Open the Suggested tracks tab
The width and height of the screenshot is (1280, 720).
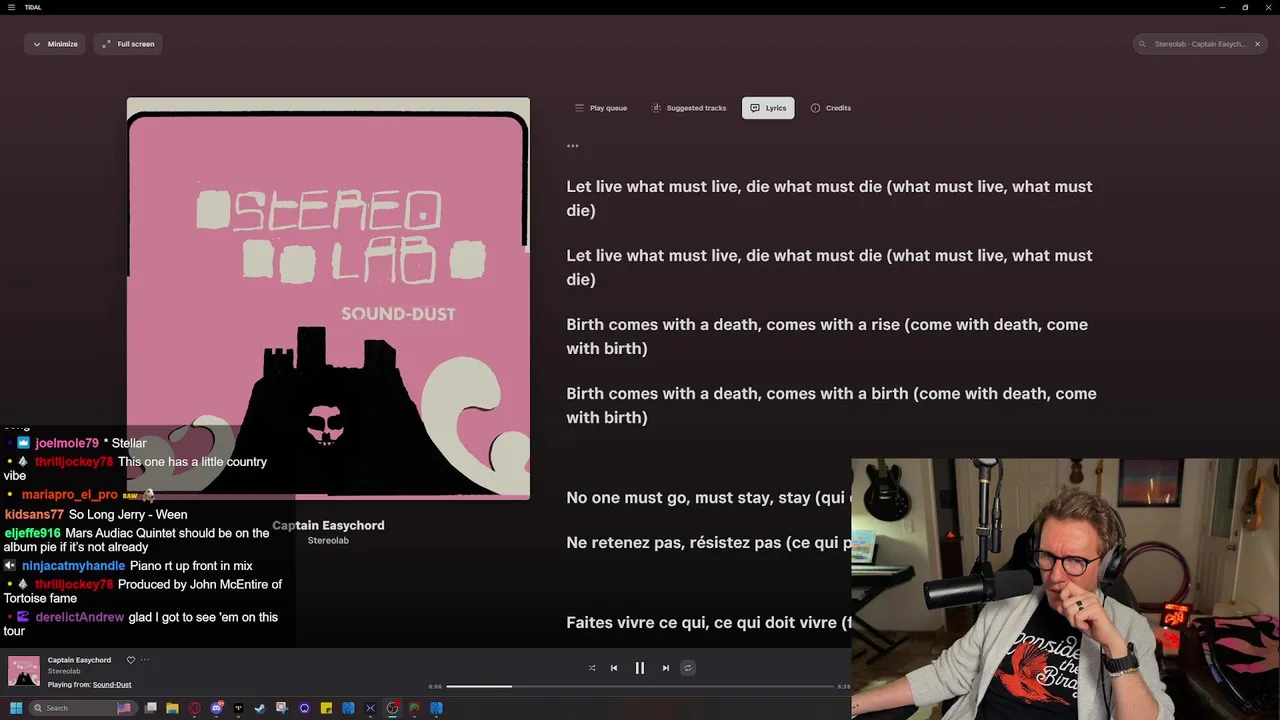(689, 108)
